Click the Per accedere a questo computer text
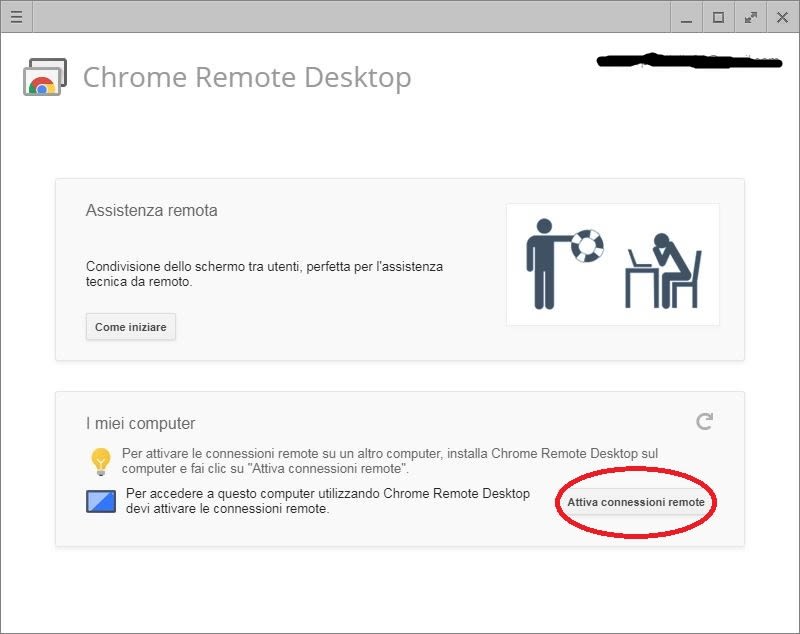800x634 pixels. [x=328, y=501]
